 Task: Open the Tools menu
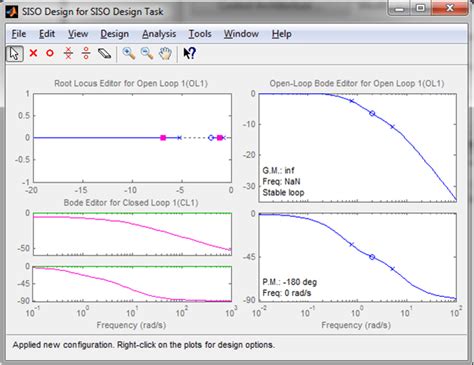(200, 34)
